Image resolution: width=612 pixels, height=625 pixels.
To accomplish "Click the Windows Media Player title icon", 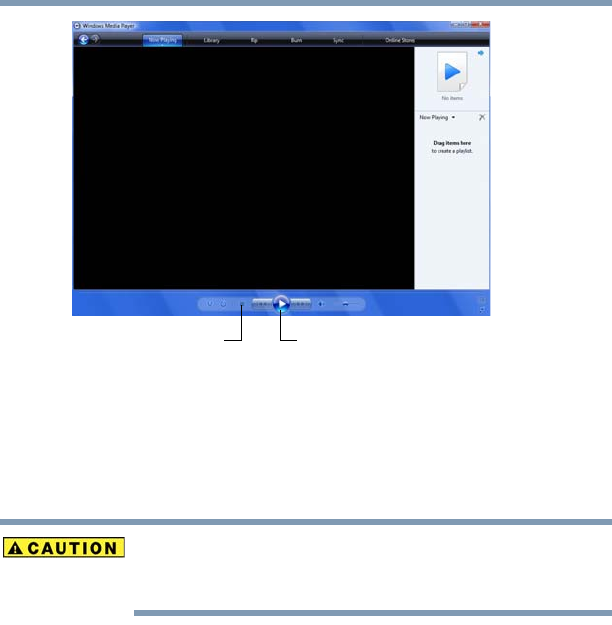I will [77, 26].
